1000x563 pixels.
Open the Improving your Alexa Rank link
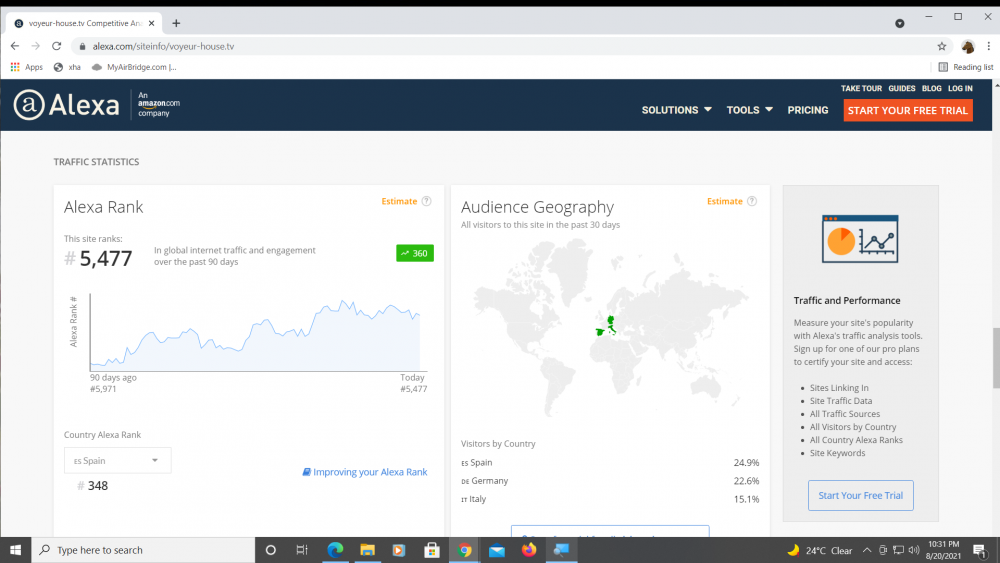[364, 472]
